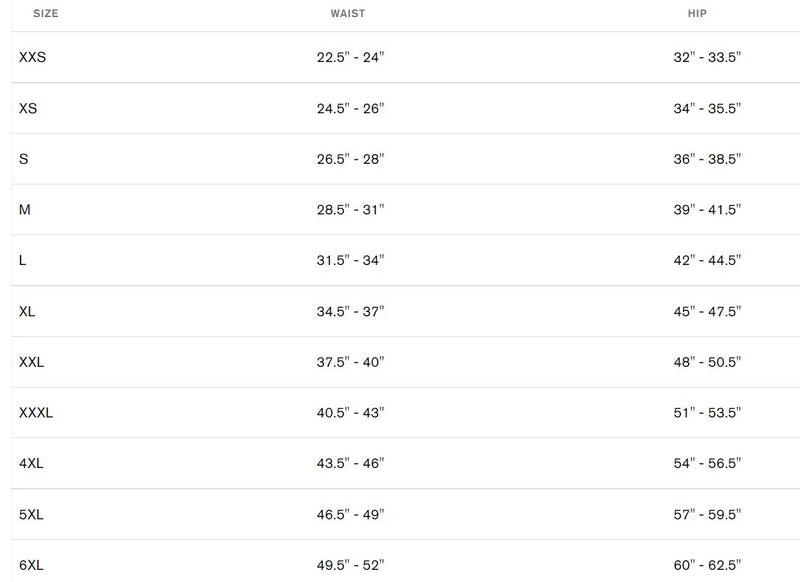Click the M size label
800x582 pixels.
[24, 210]
